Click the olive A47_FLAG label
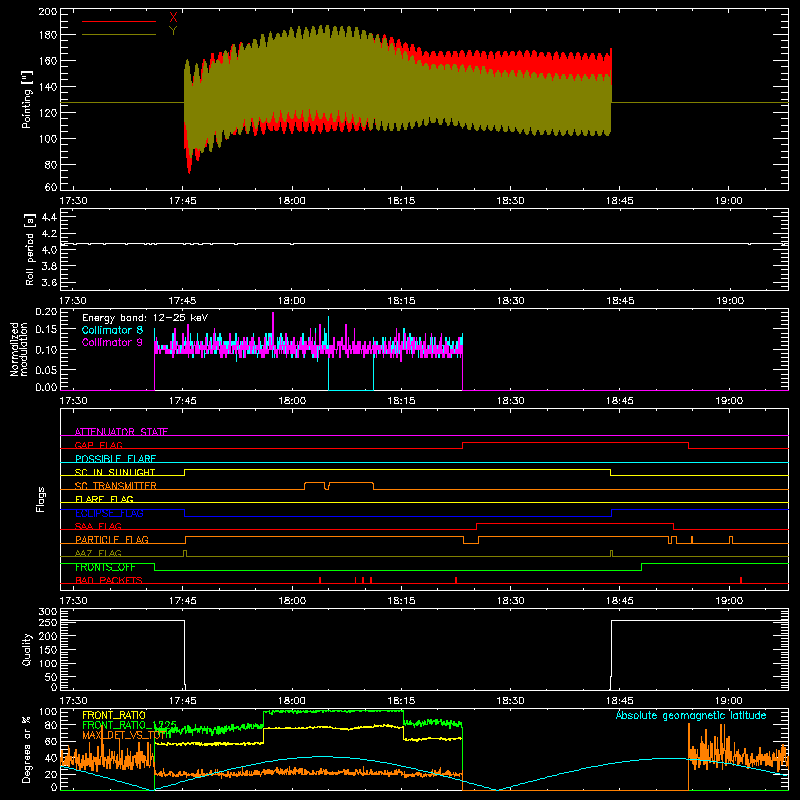The height and width of the screenshot is (800, 800). pyautogui.click(x=98, y=553)
